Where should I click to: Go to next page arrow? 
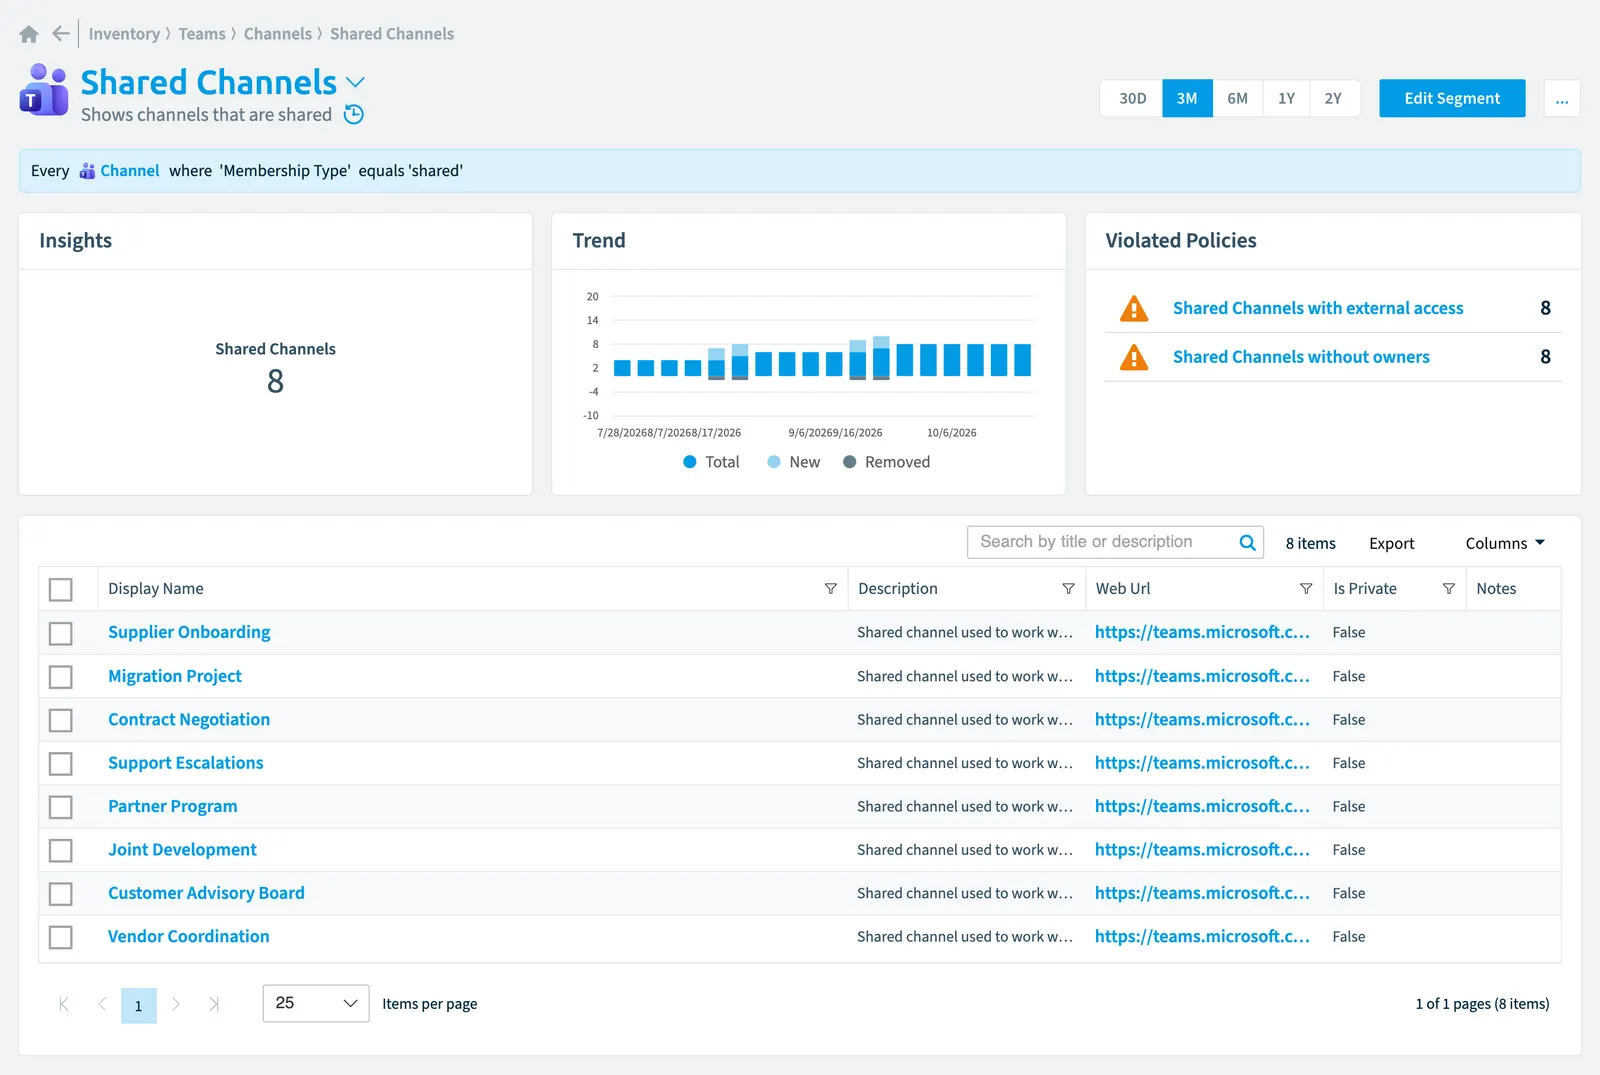pyautogui.click(x=176, y=1004)
